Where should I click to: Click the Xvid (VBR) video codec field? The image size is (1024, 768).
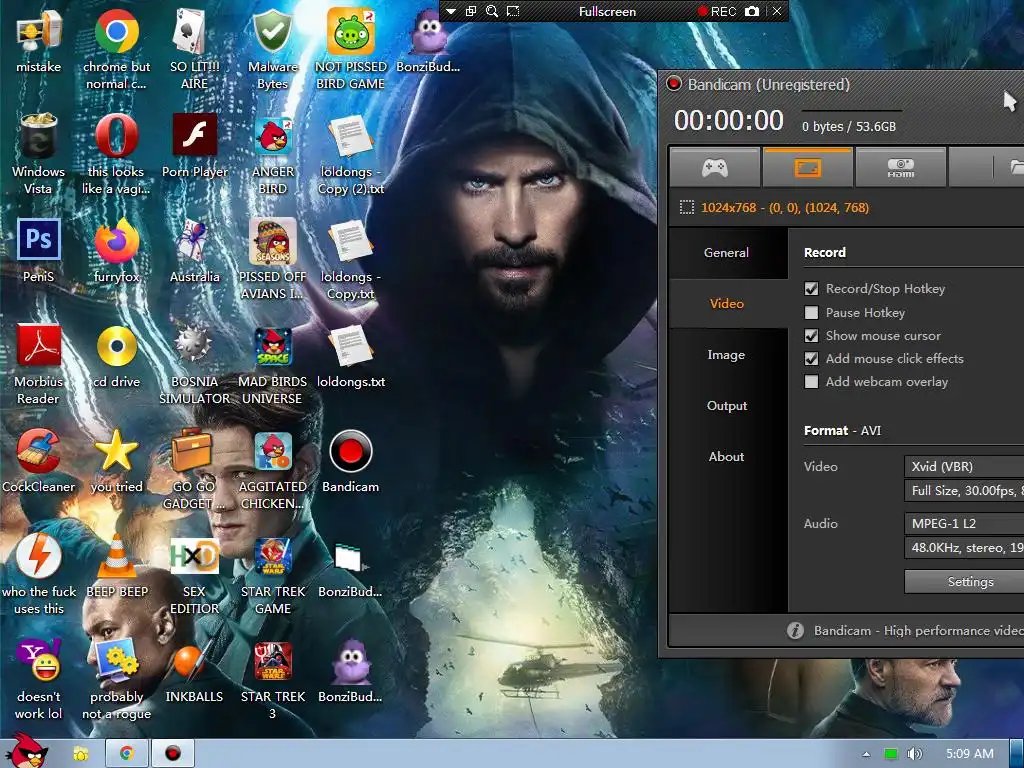[x=964, y=466]
